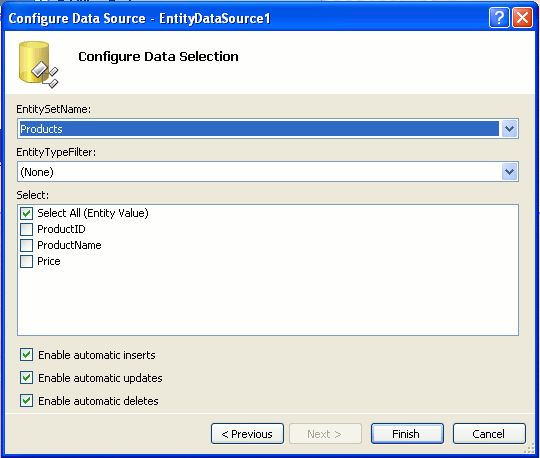Expand the EntityTypeFilter dropdown arrow

coord(509,172)
